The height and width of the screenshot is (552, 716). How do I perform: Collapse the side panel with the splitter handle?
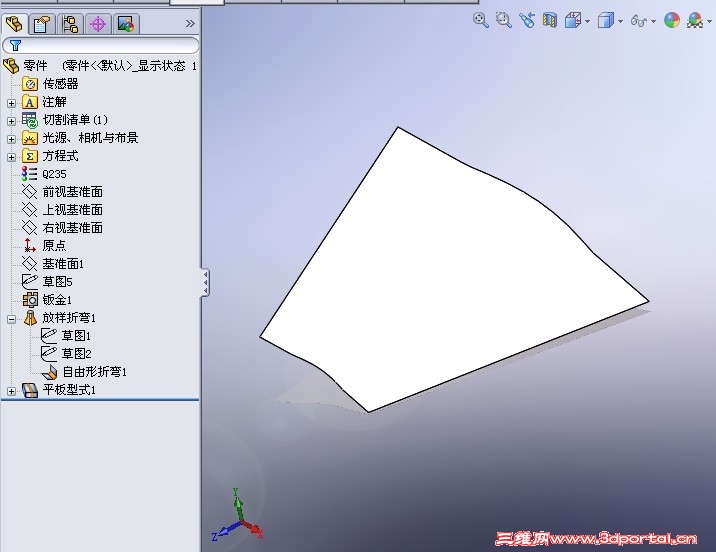[205, 282]
